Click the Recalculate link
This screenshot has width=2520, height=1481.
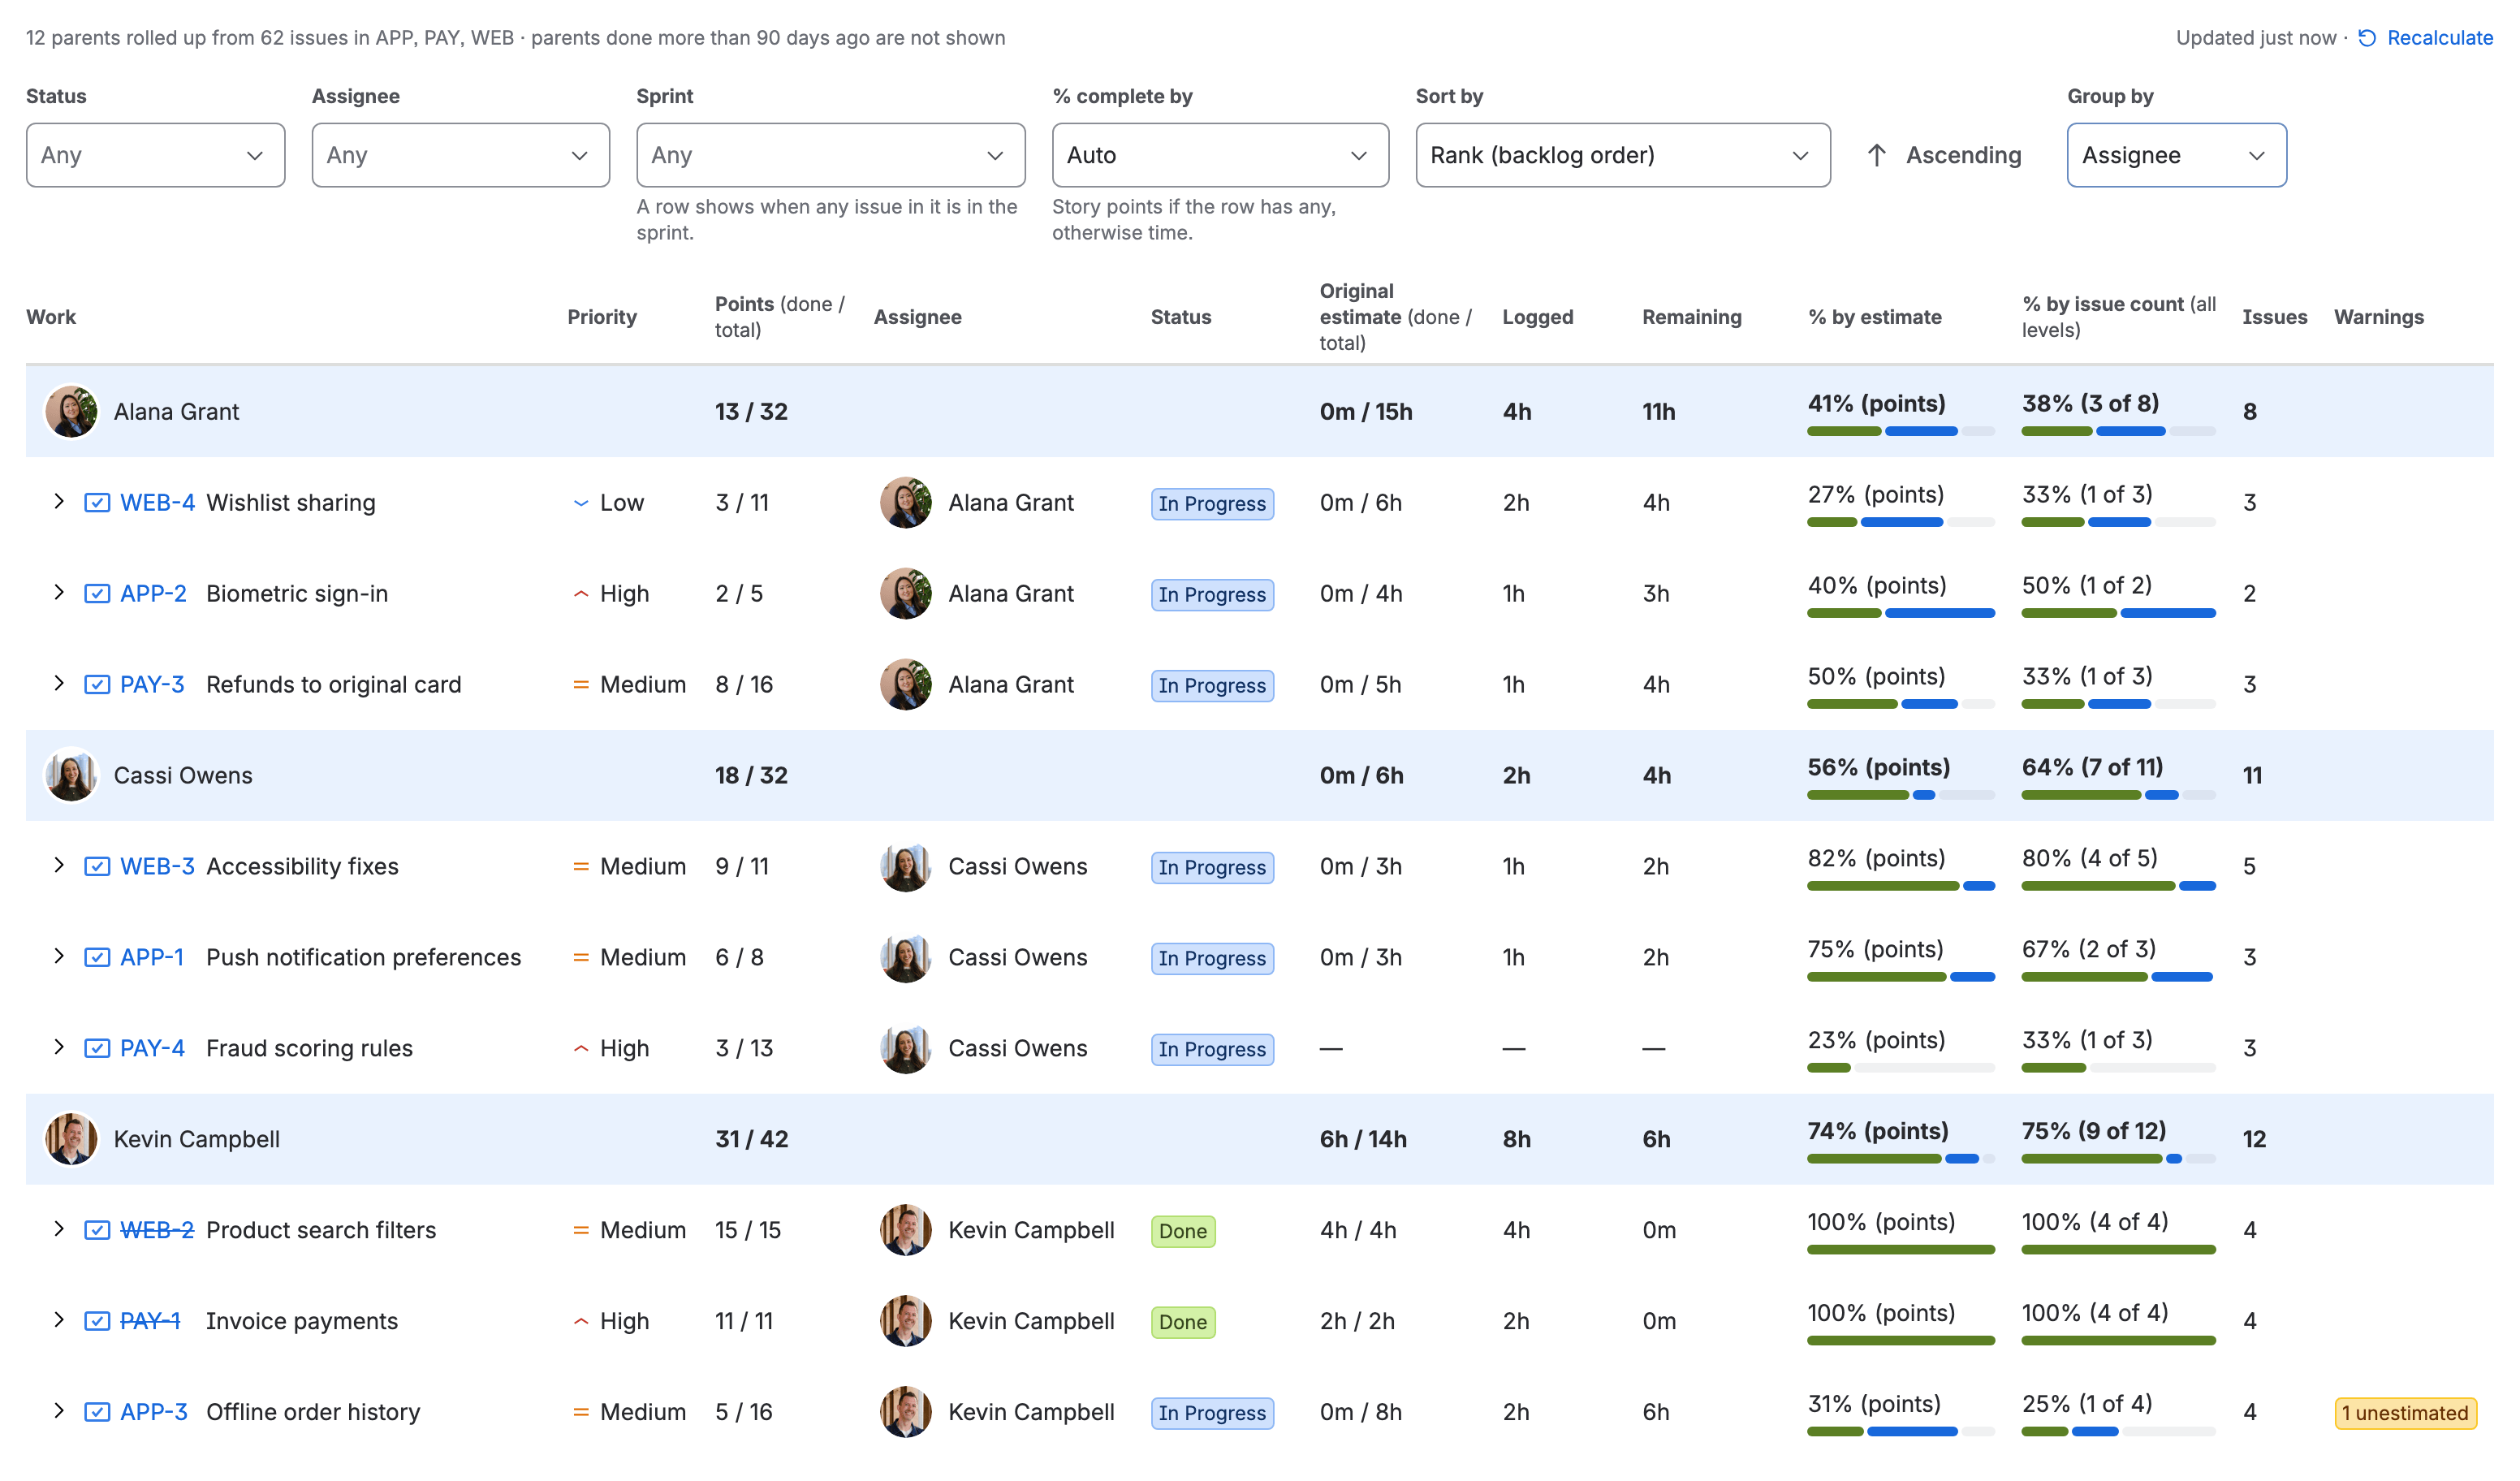(x=2439, y=38)
